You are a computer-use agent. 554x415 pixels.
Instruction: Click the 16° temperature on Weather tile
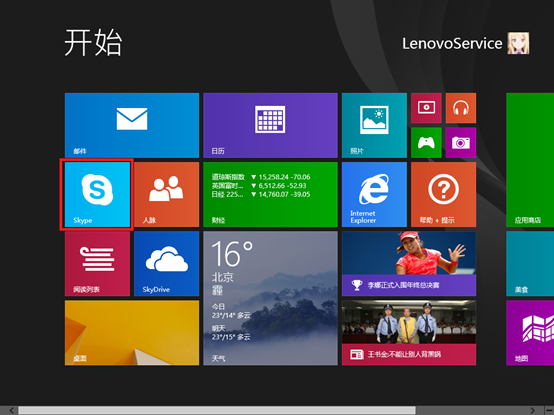(232, 254)
